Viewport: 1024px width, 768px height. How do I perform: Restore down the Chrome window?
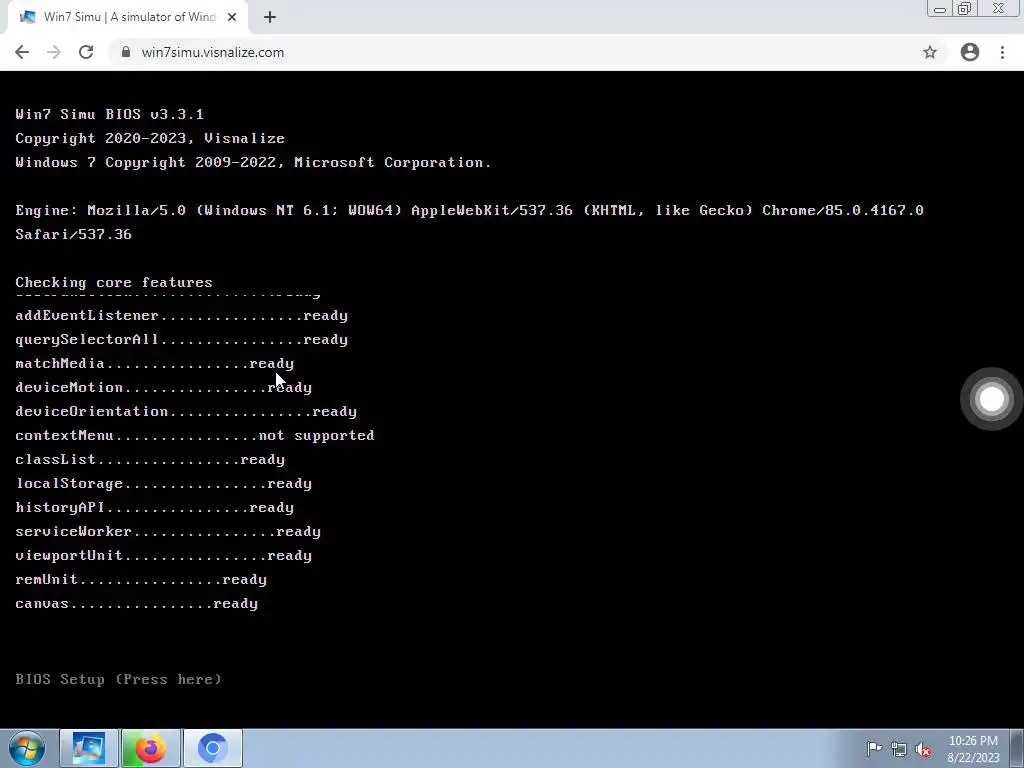965,9
